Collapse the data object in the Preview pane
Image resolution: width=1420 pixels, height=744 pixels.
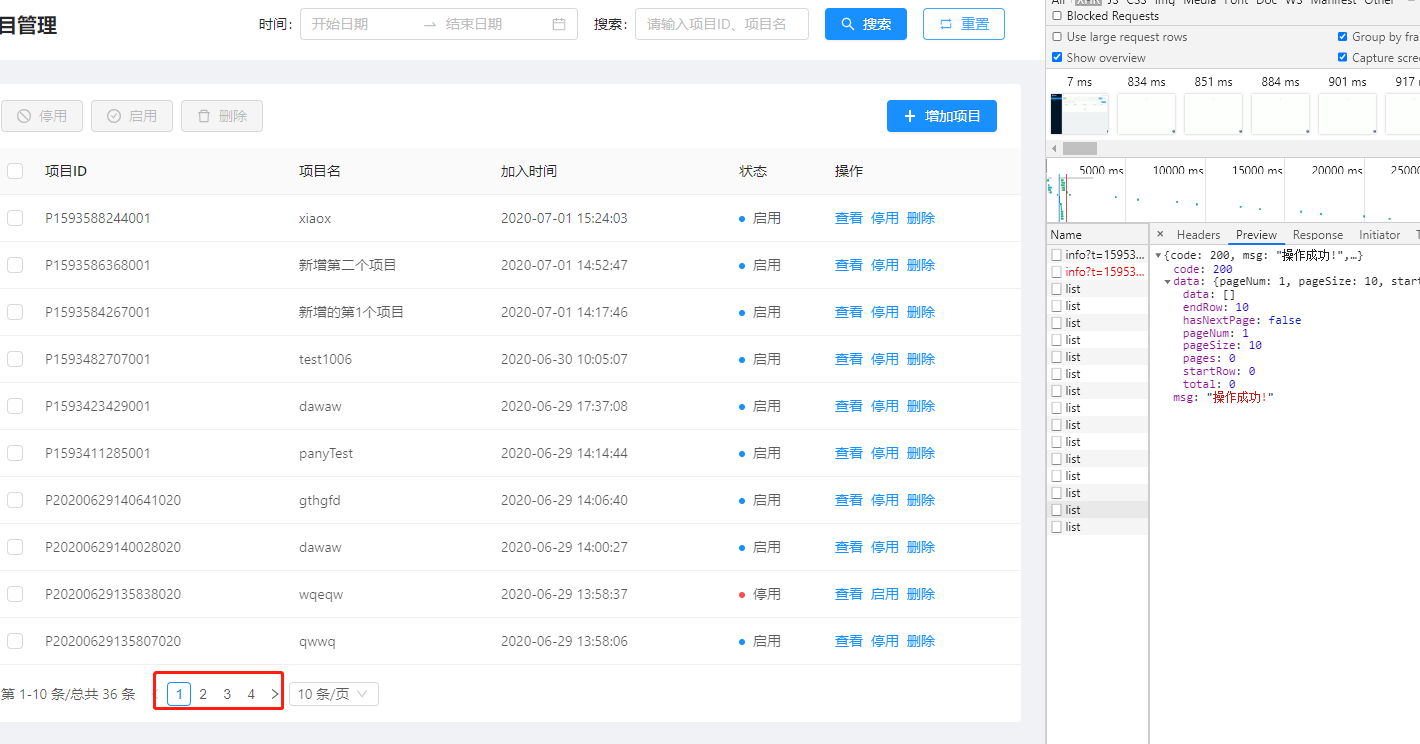click(x=1167, y=281)
